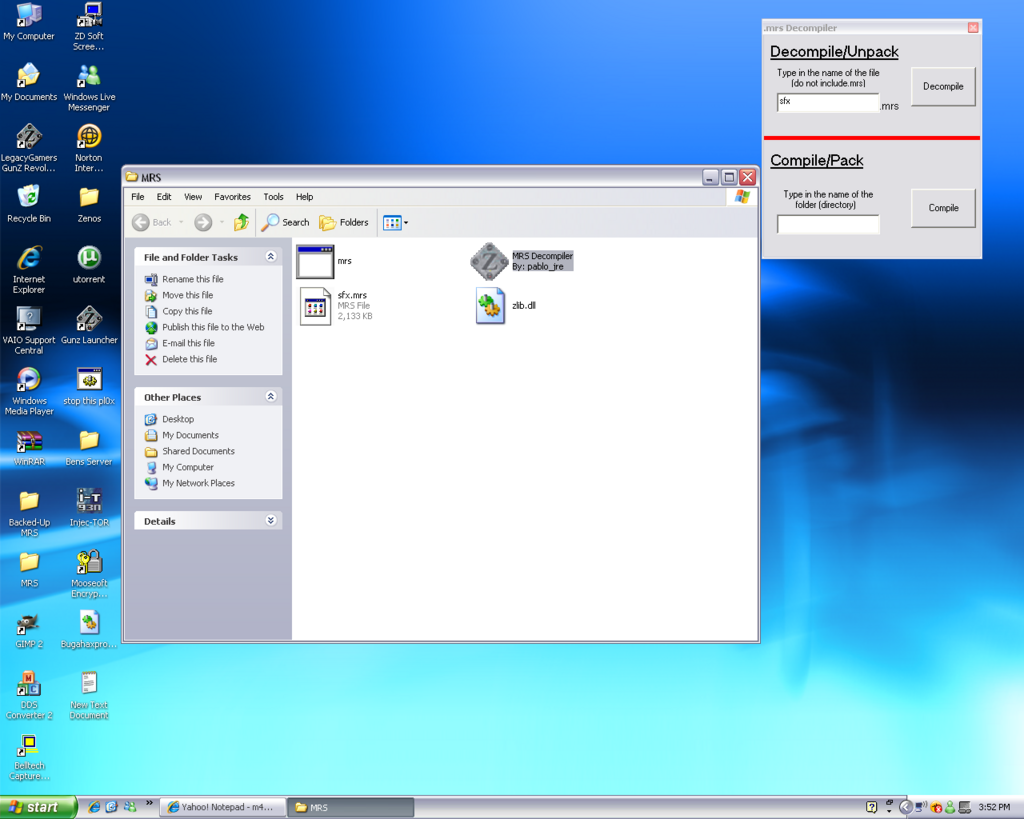Select the mrs application file icon
1024x819 pixels.
click(314, 261)
